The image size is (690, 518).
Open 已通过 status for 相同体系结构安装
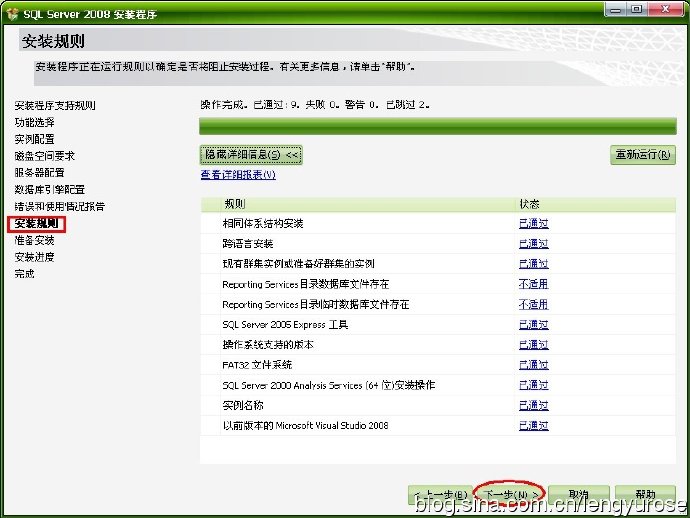coord(534,224)
